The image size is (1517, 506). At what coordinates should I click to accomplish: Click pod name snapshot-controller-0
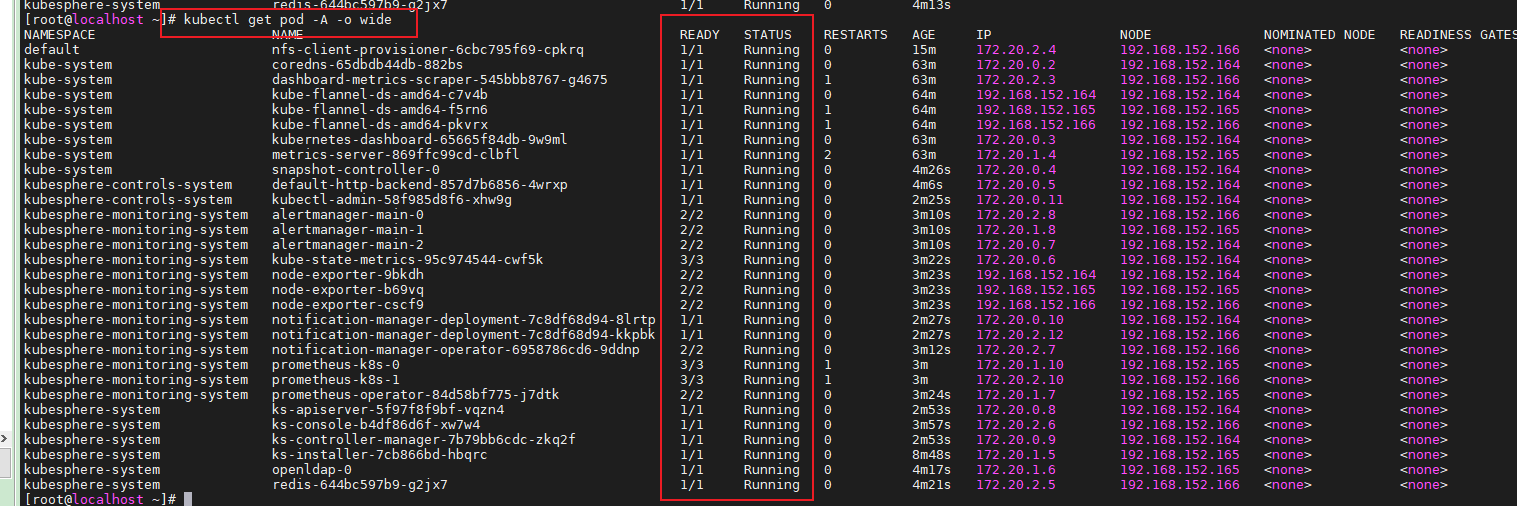356,170
